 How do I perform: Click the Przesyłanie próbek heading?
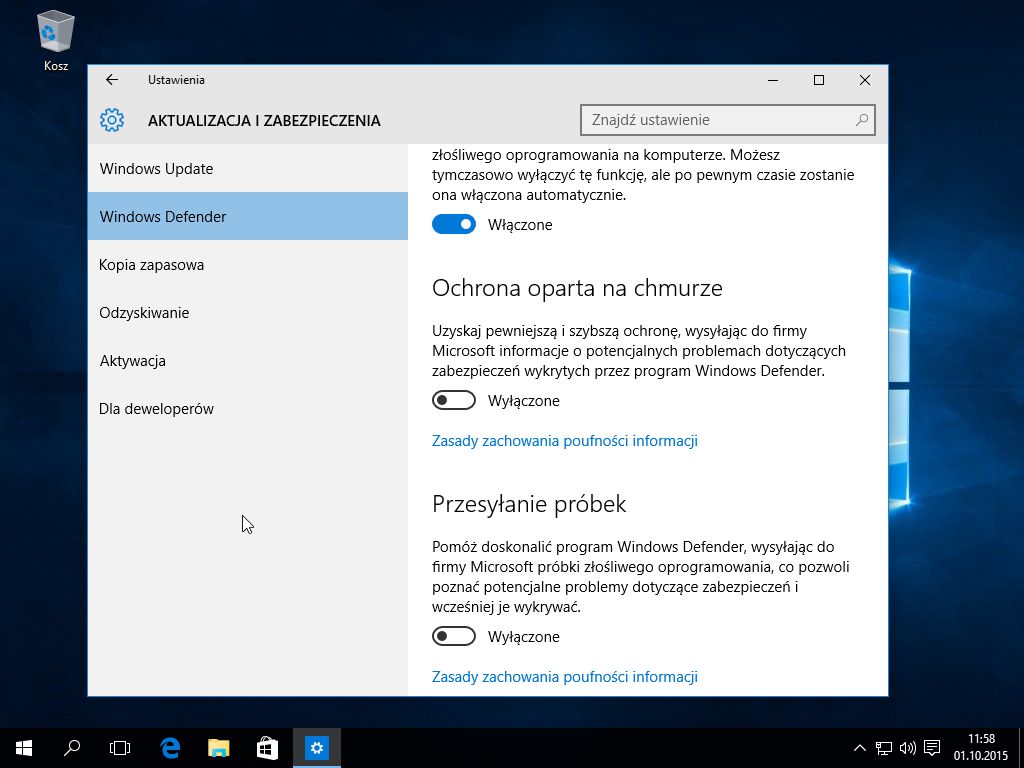point(529,504)
